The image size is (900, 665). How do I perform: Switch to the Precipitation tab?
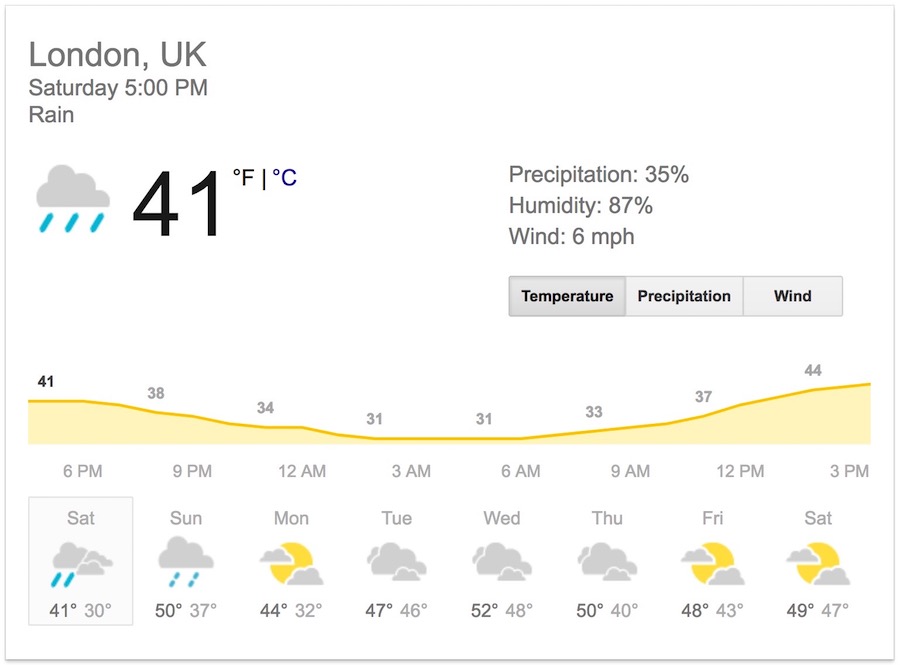[x=684, y=296]
